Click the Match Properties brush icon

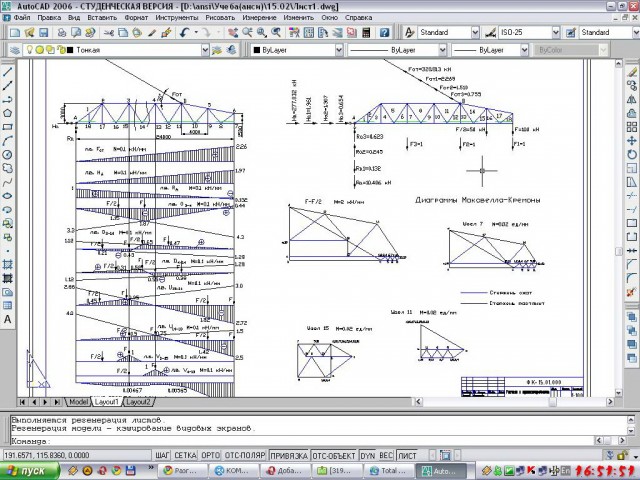[x=151, y=33]
